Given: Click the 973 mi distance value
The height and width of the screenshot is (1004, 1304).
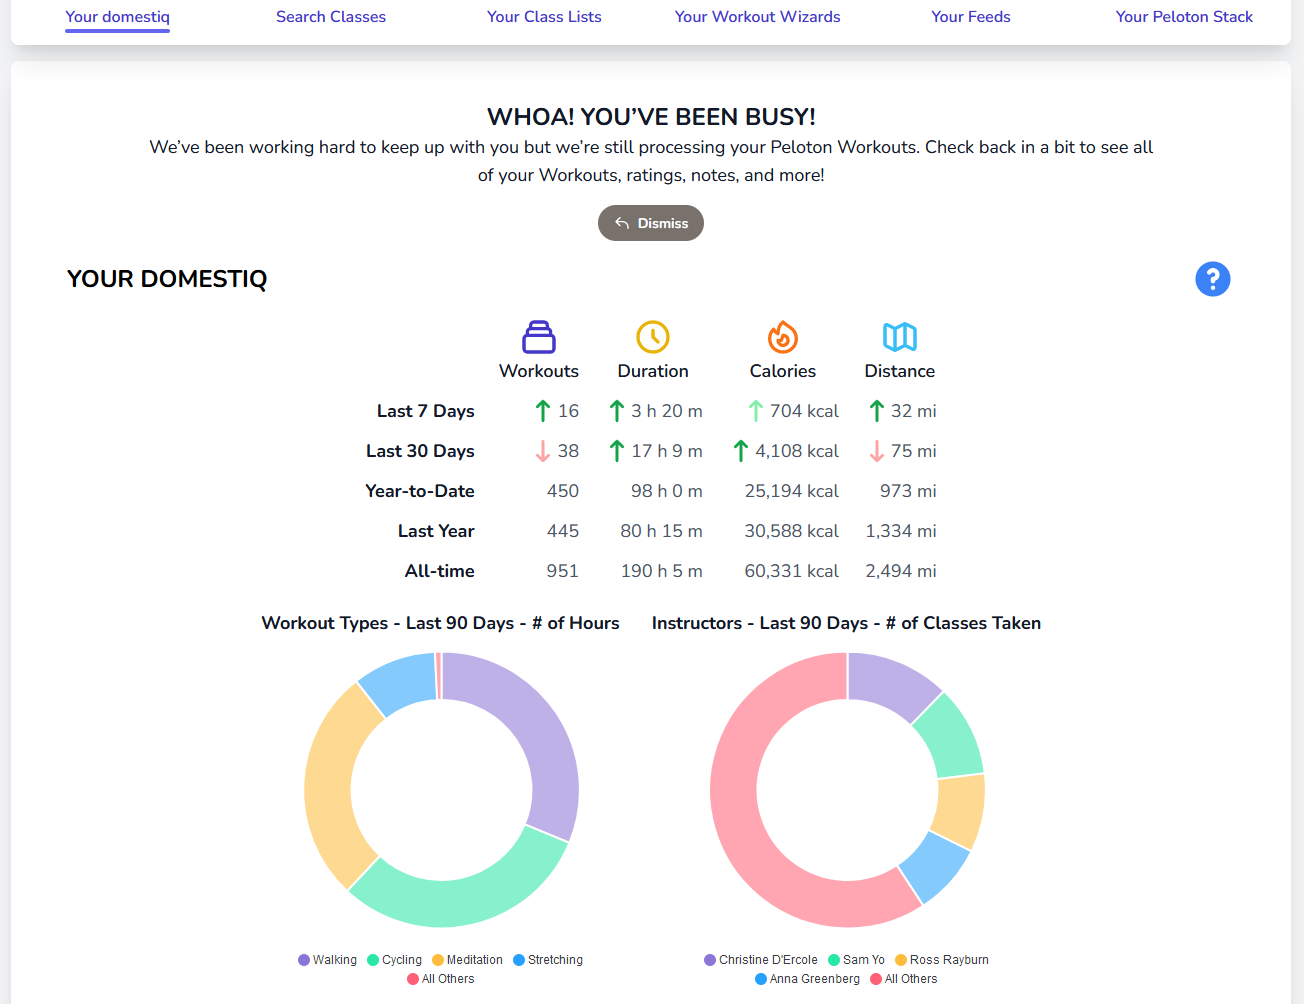Looking at the screenshot, I should pos(908,491).
